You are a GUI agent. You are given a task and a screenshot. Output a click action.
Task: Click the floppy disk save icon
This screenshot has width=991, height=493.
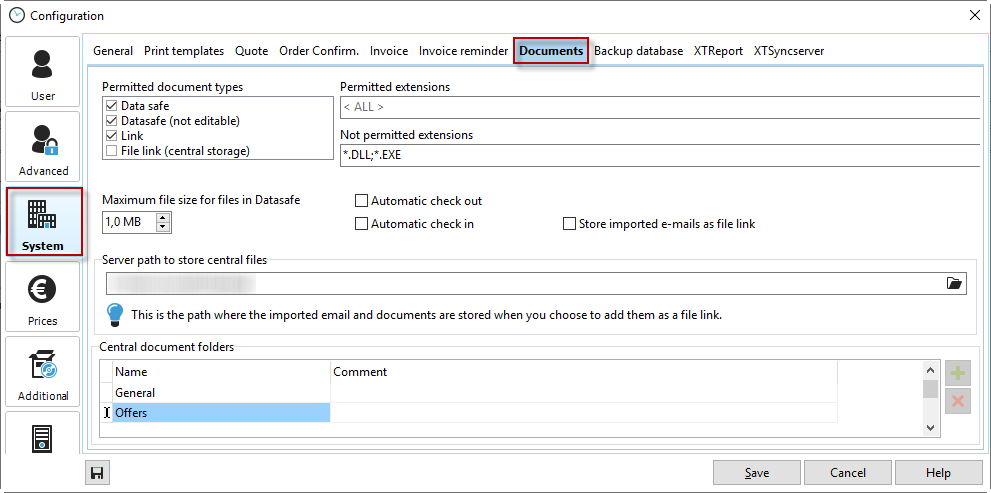click(97, 473)
